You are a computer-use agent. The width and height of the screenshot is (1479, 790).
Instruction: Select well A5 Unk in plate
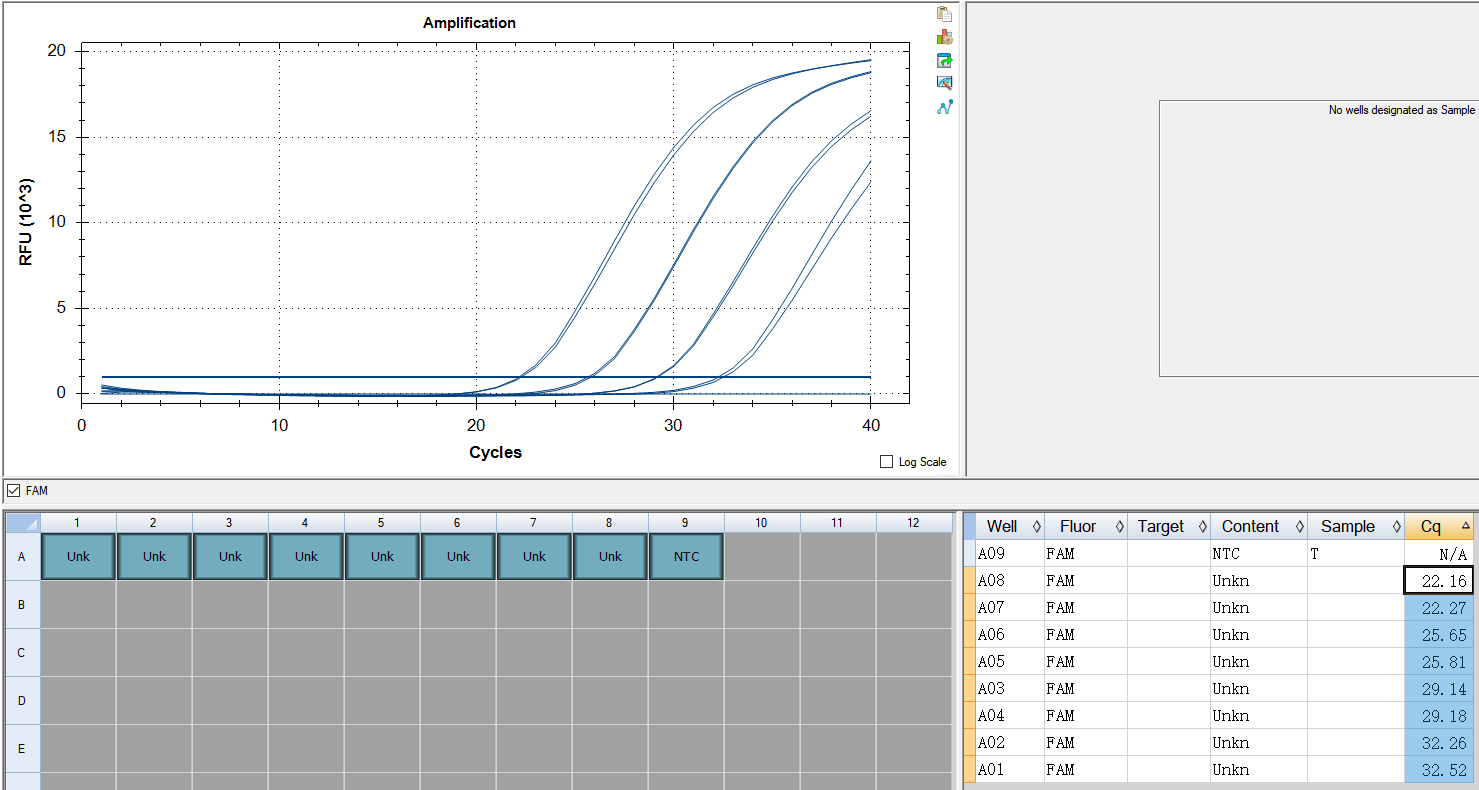[x=382, y=557]
